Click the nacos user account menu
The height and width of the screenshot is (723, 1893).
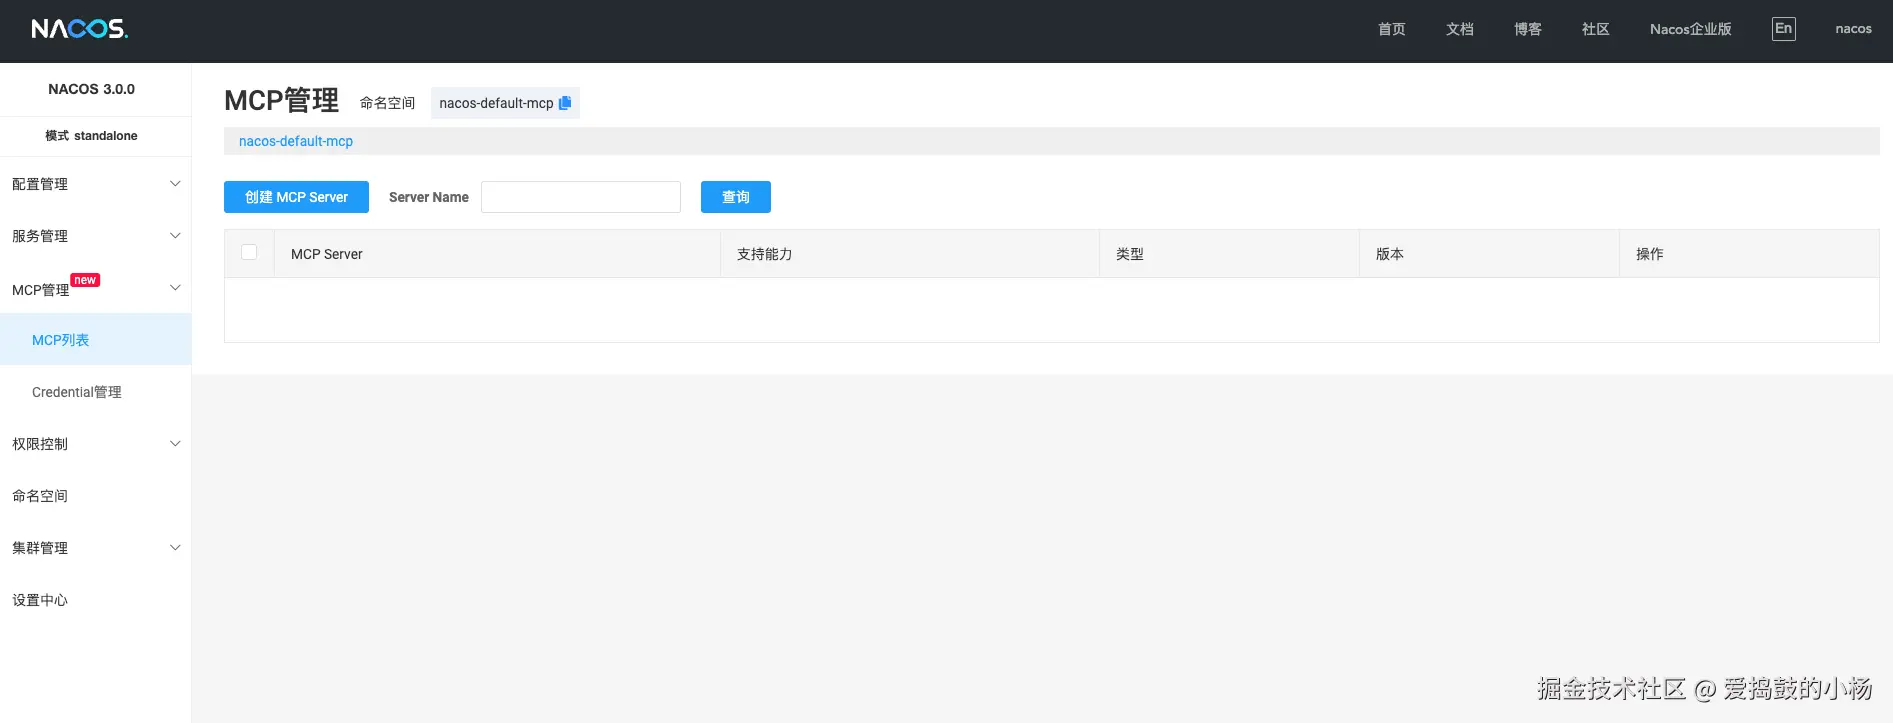tap(1853, 29)
